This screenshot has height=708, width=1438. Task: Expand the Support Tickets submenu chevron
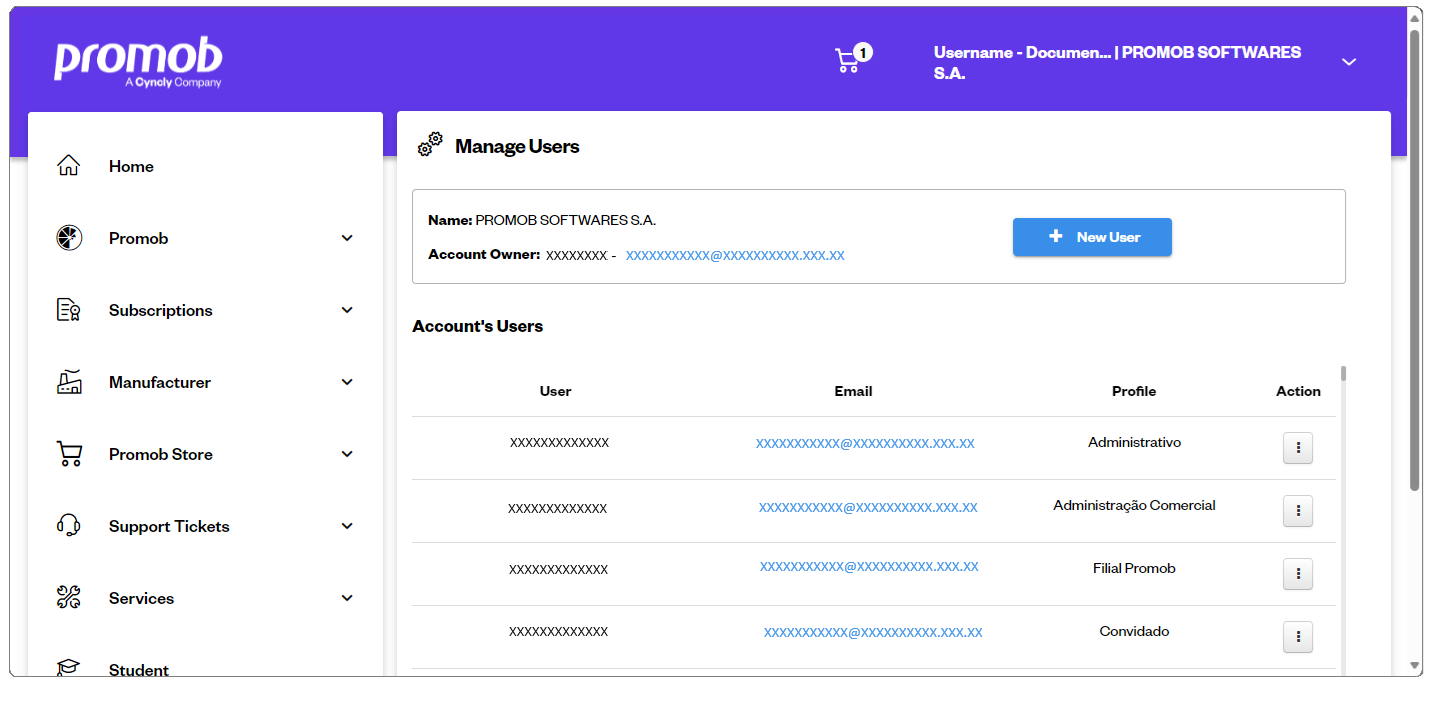point(347,526)
